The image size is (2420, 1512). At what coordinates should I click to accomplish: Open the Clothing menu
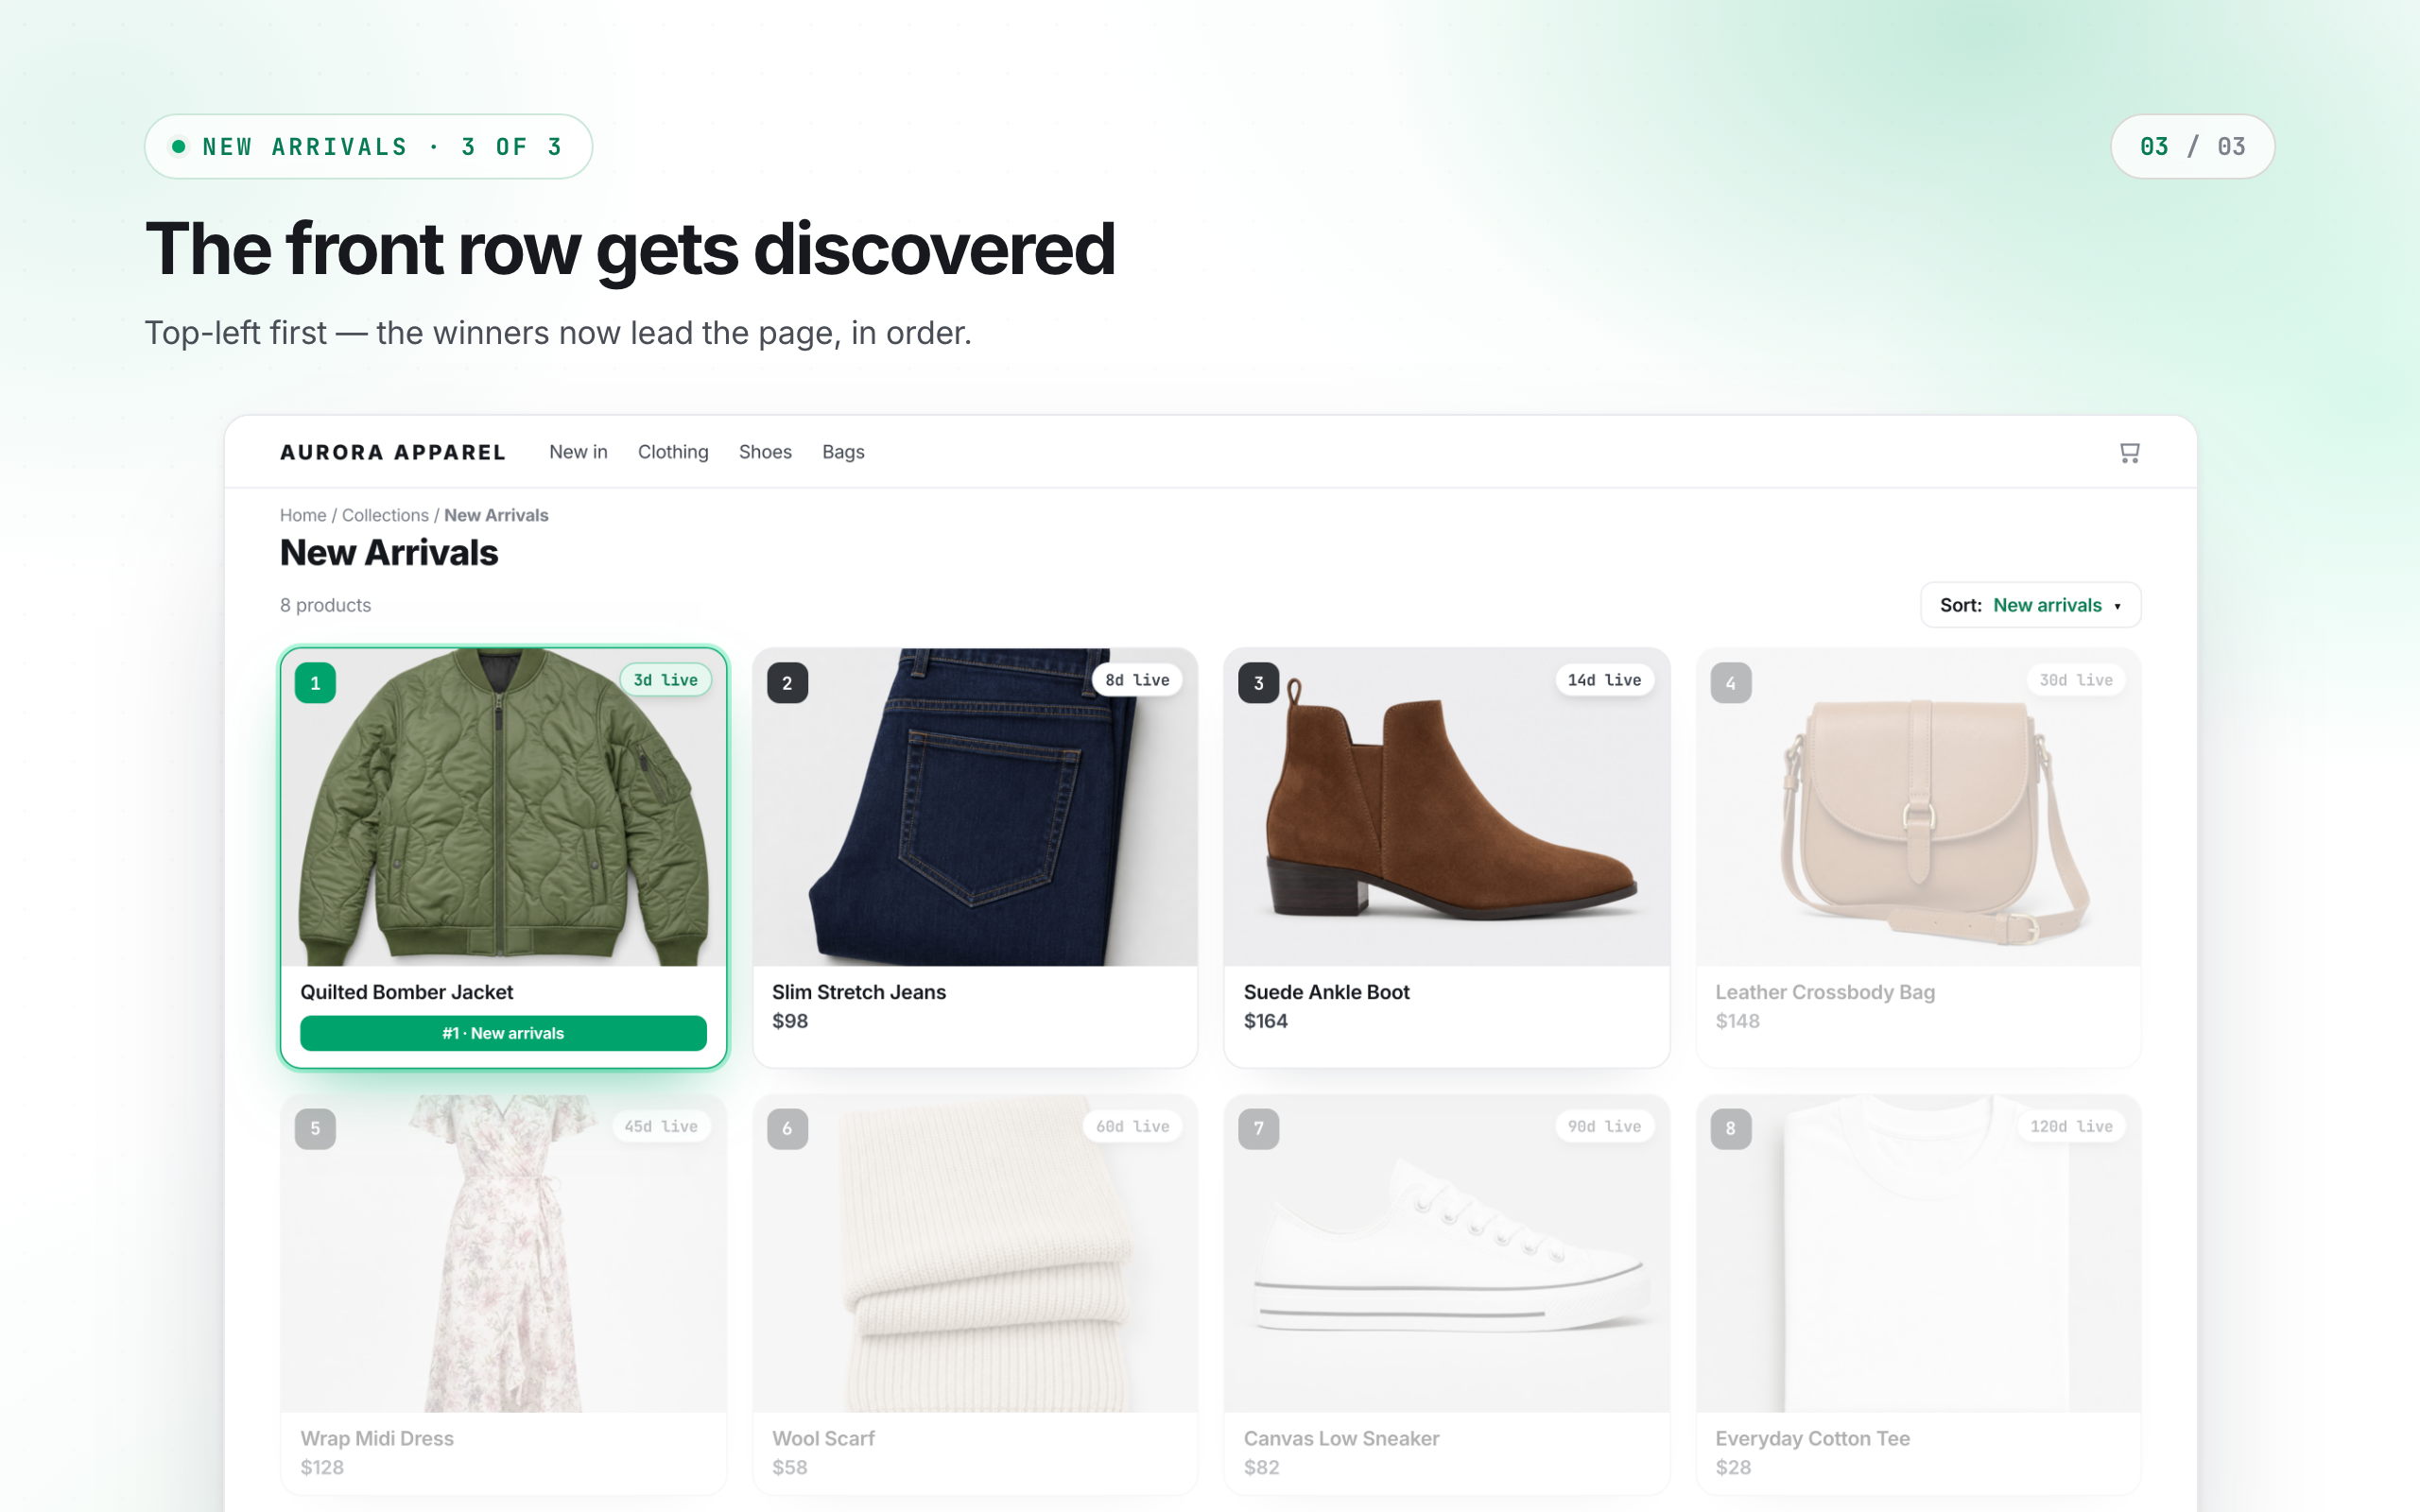673,452
